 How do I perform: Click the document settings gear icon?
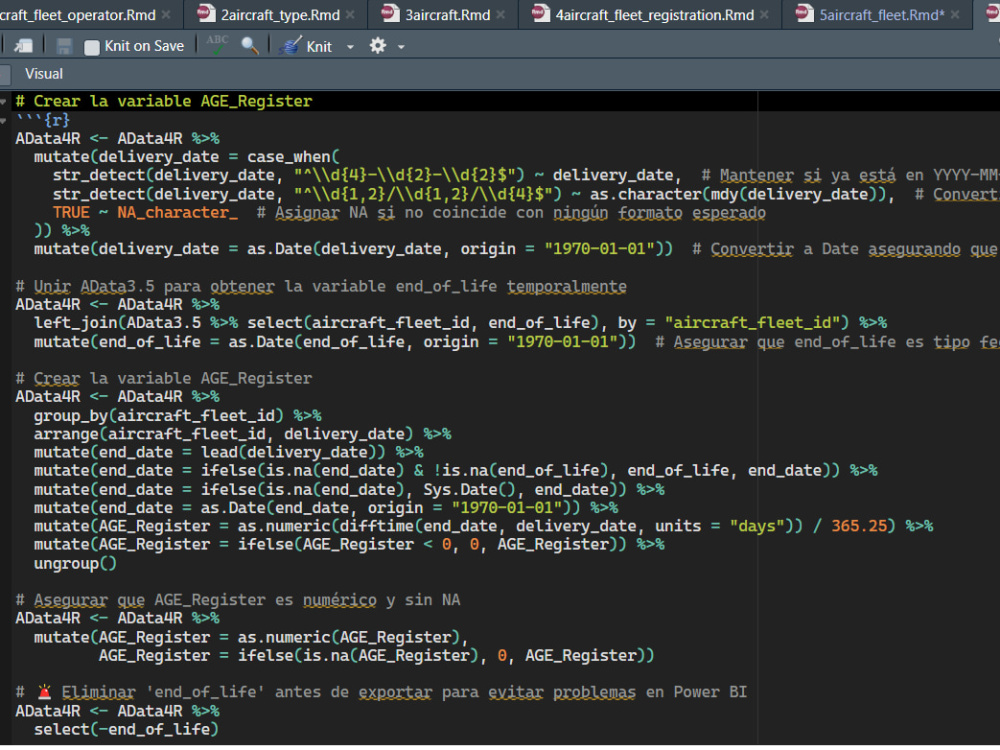point(378,46)
